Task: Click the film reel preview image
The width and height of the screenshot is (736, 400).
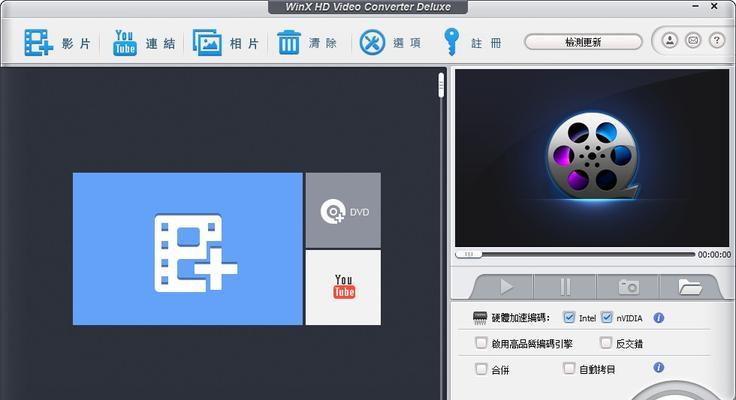Action: (x=592, y=158)
